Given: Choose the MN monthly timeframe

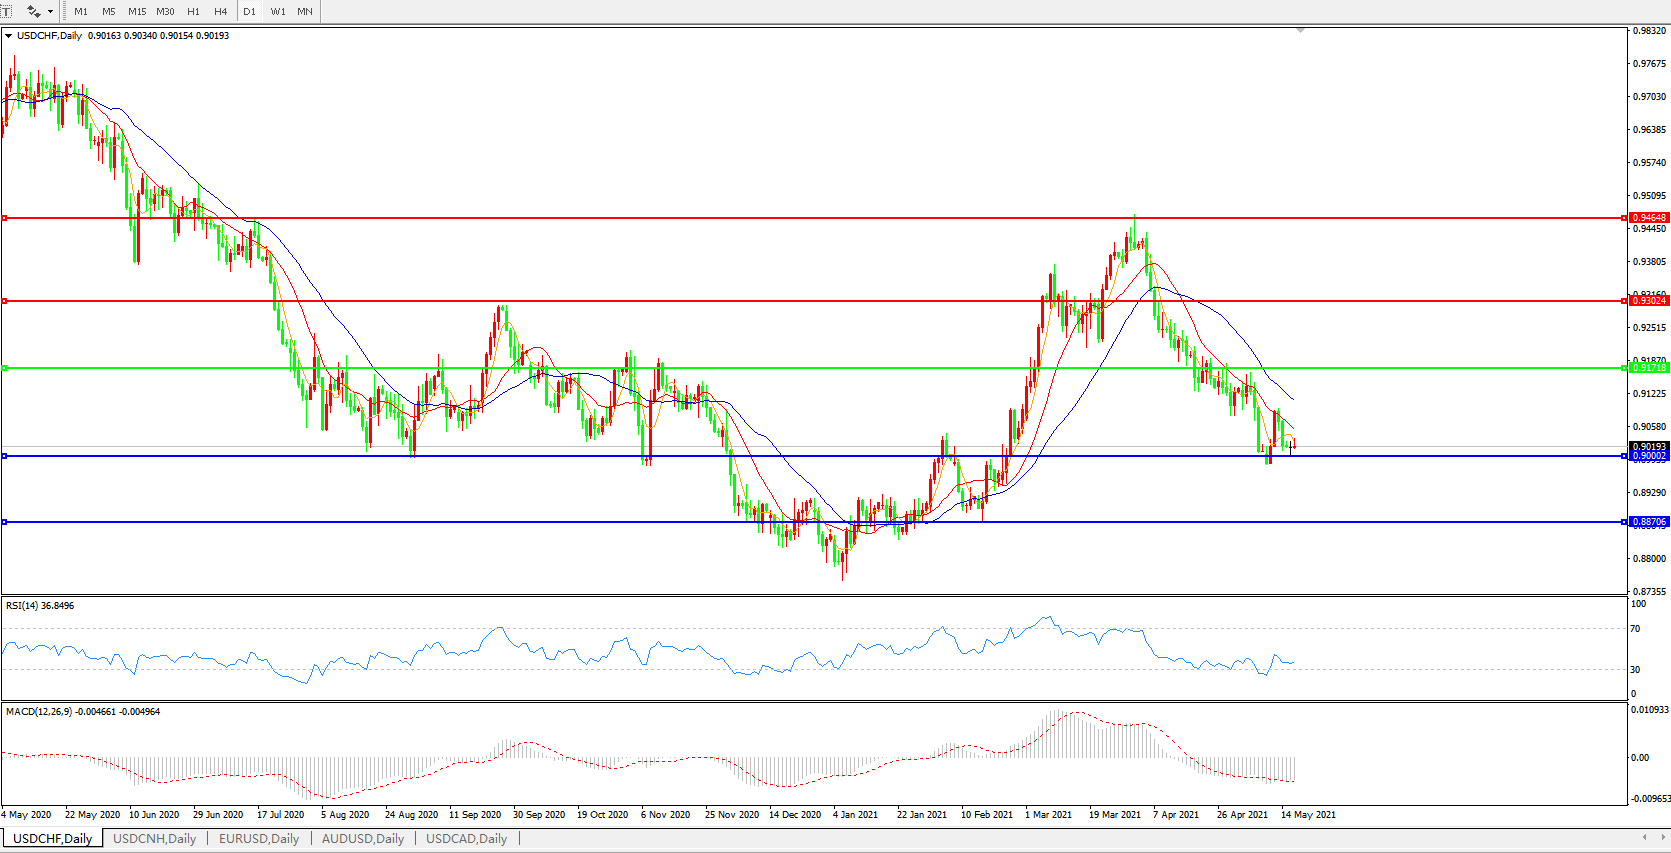Looking at the screenshot, I should [305, 12].
